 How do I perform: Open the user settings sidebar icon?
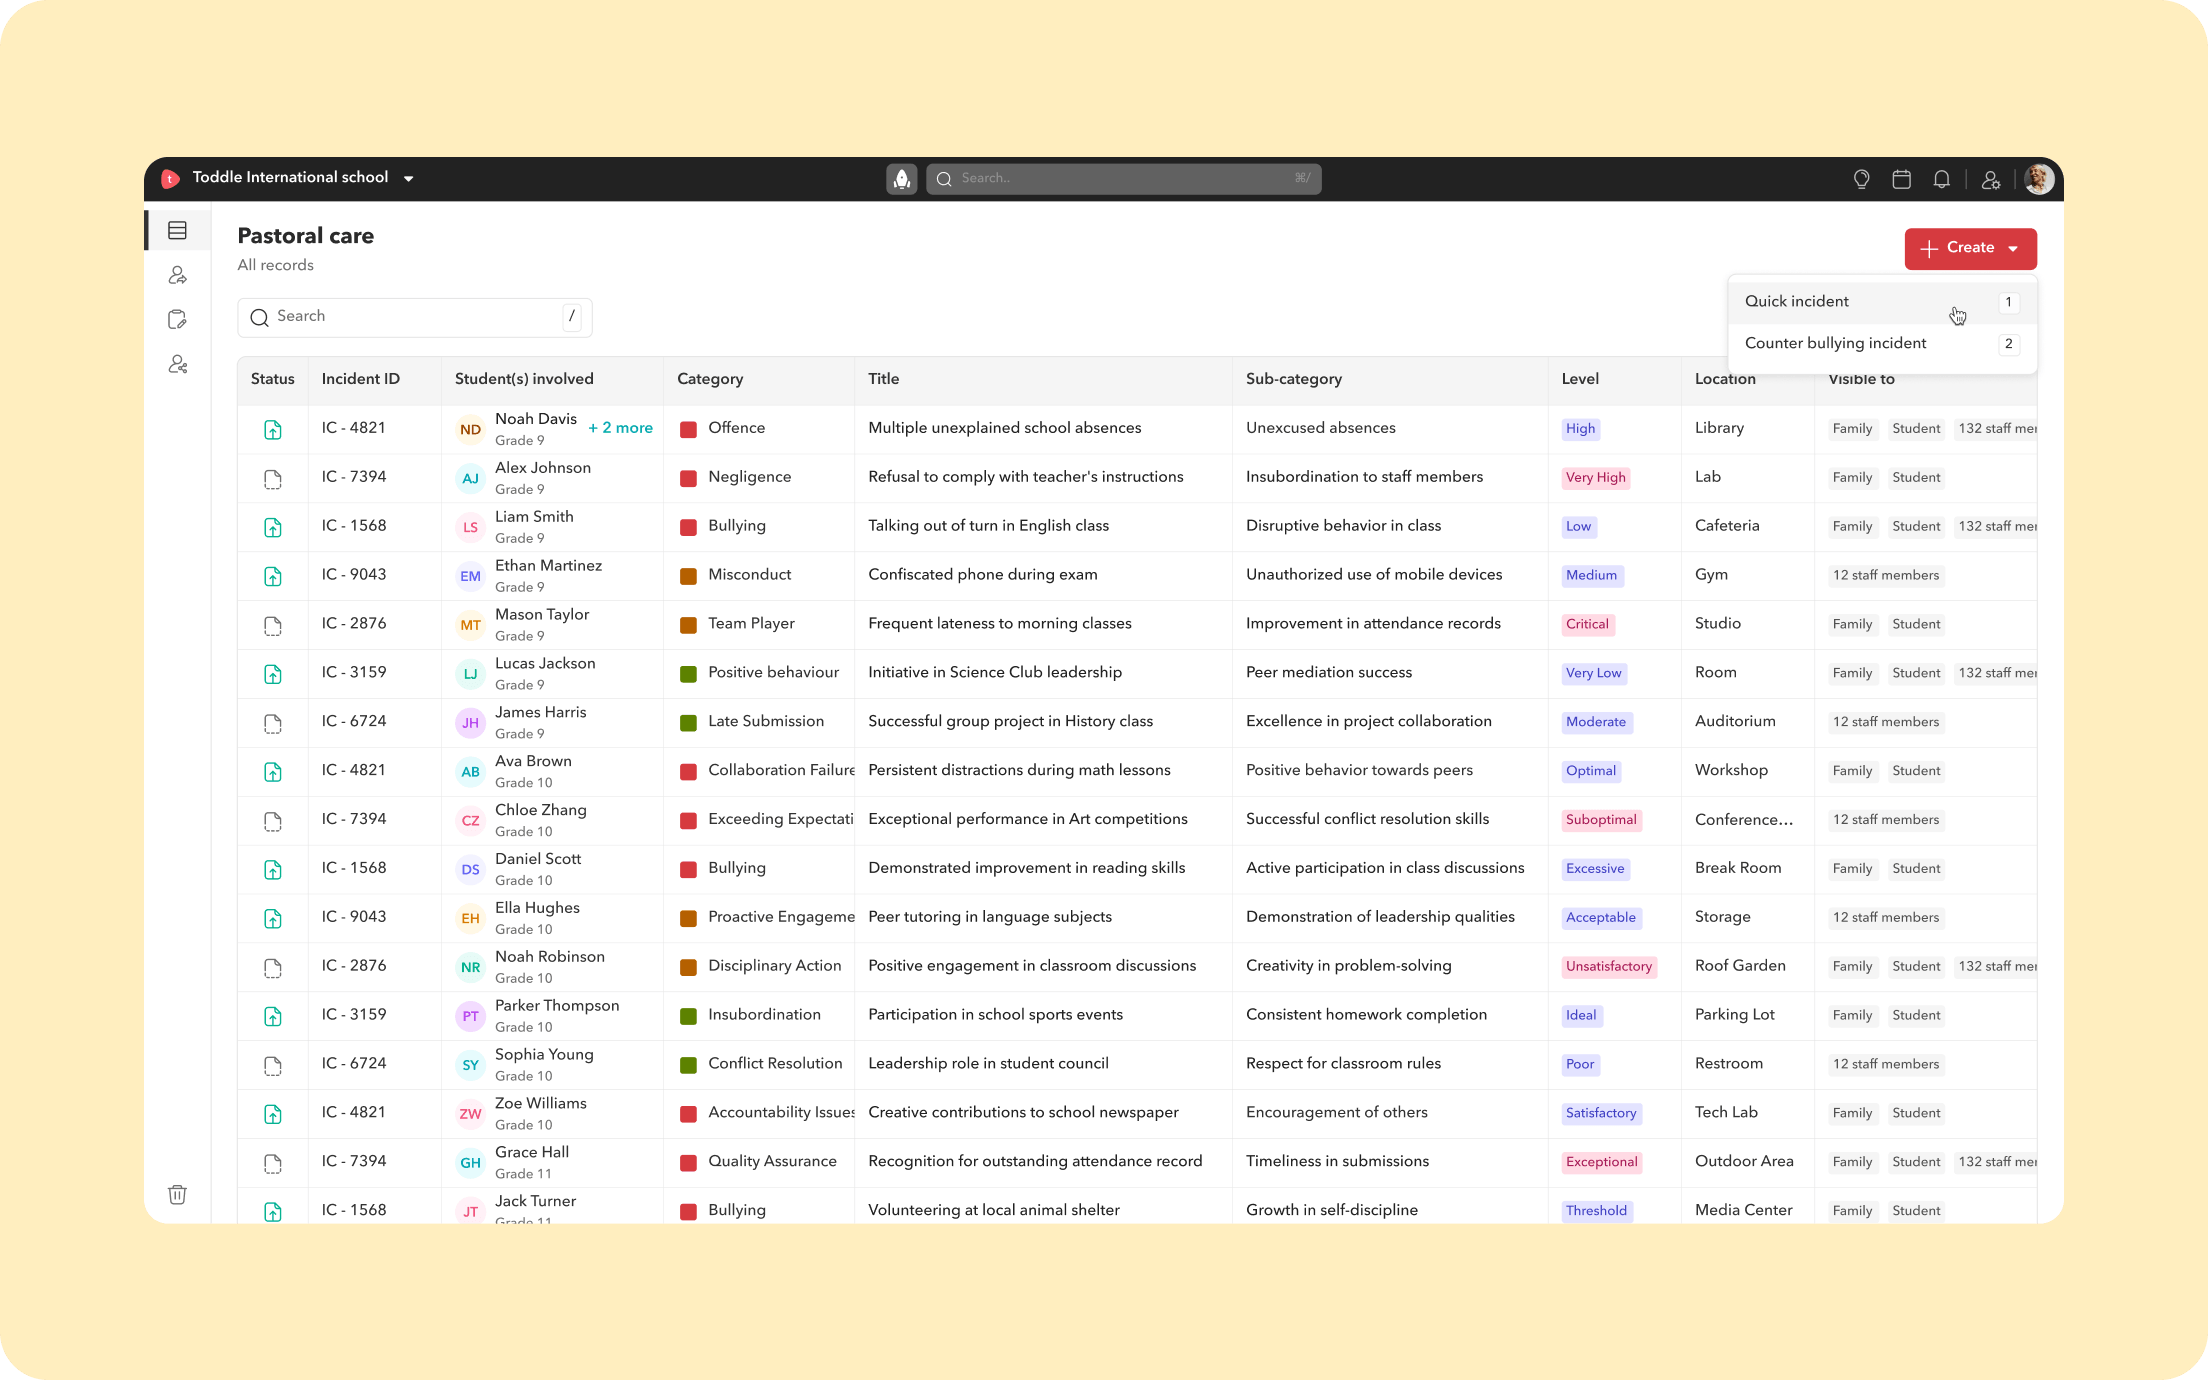[x=178, y=365]
